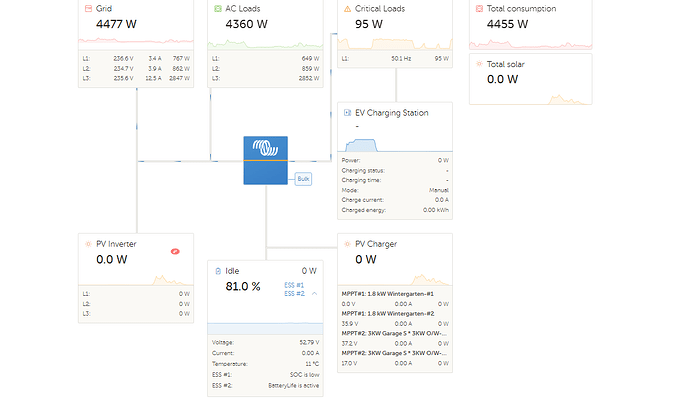Click the Total solar sparkline graph
This screenshot has width=690, height=400.
point(531,99)
